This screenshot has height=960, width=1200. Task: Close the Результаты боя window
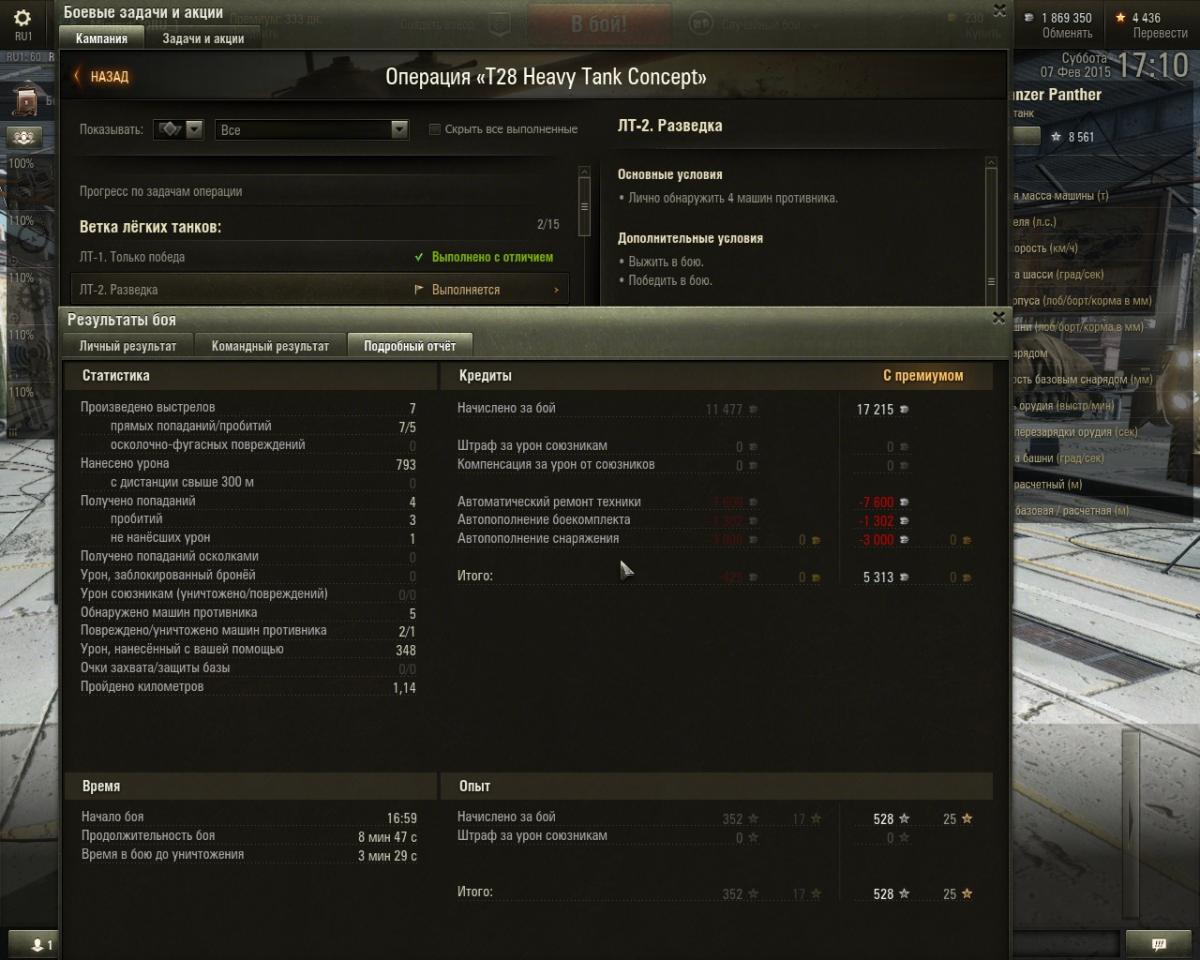(x=998, y=318)
